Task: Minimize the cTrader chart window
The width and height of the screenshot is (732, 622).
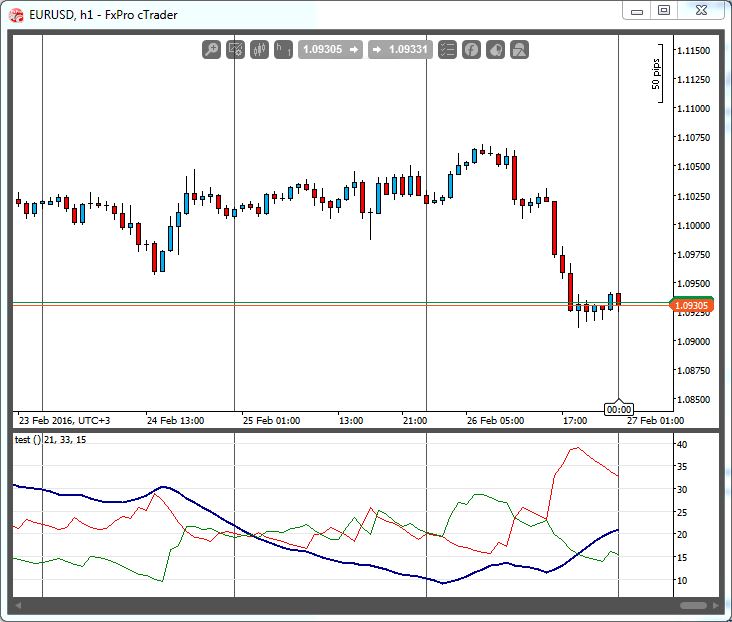Action: point(637,11)
